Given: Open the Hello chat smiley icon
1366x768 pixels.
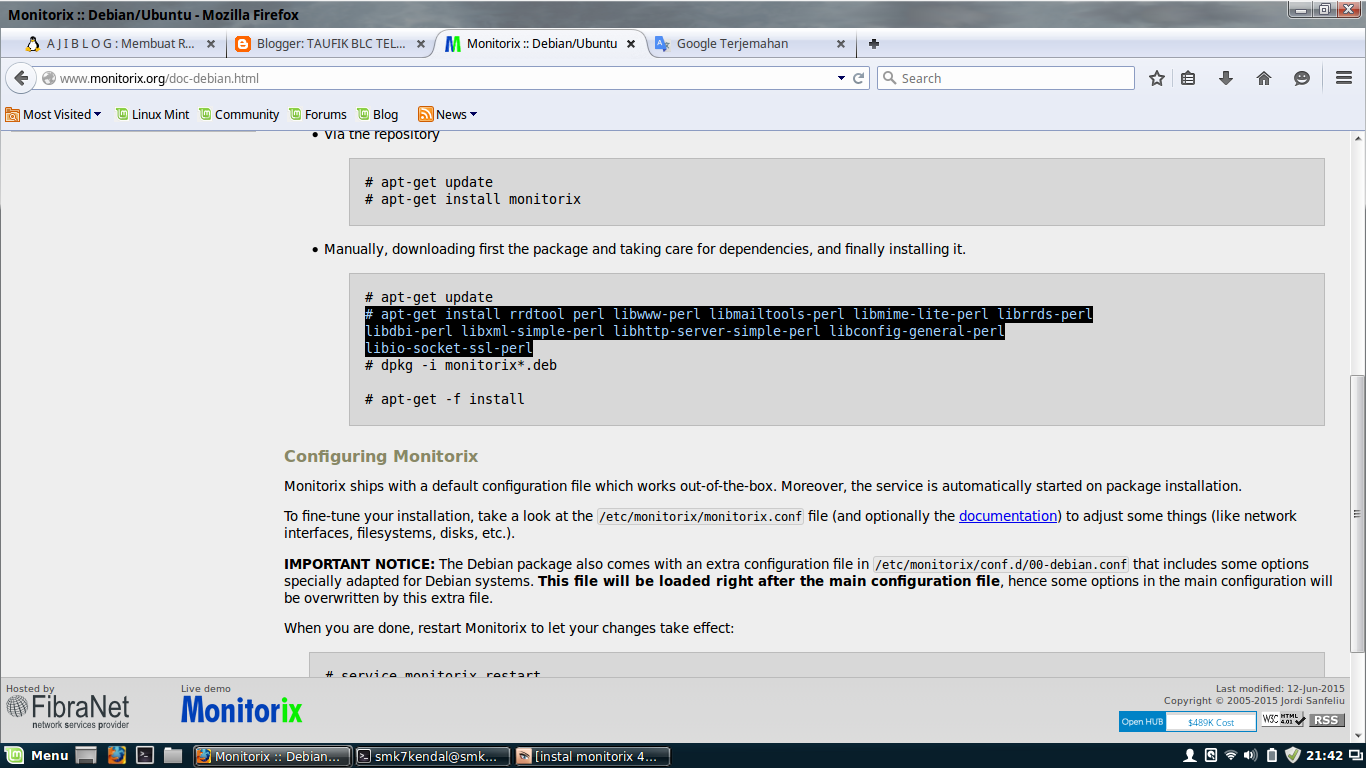Looking at the screenshot, I should pos(1302,78).
